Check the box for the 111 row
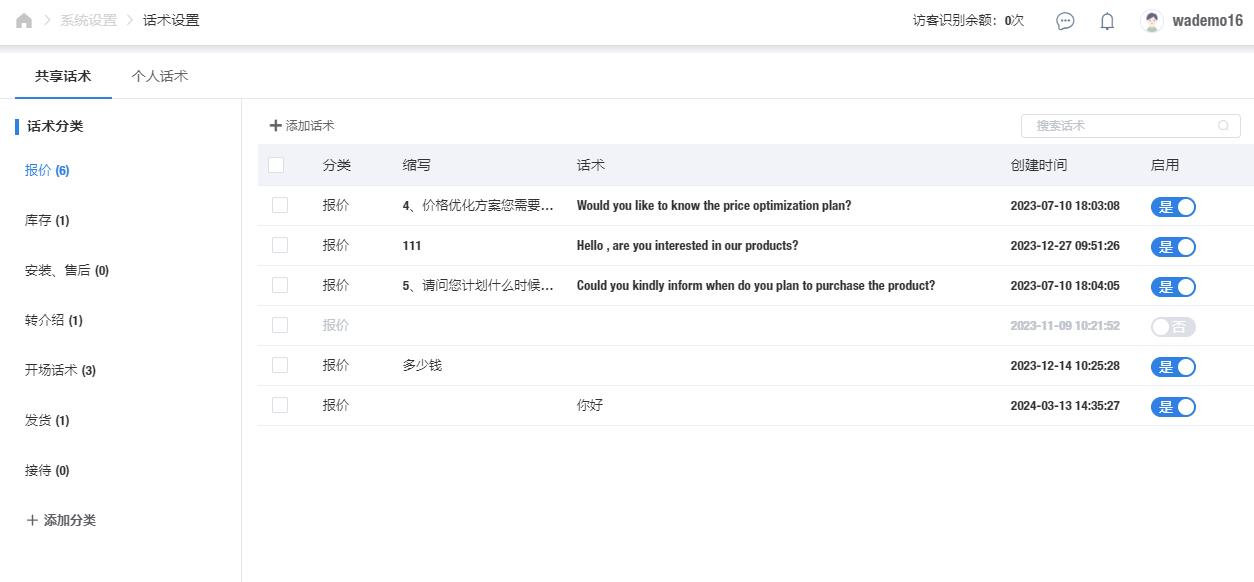 point(280,245)
